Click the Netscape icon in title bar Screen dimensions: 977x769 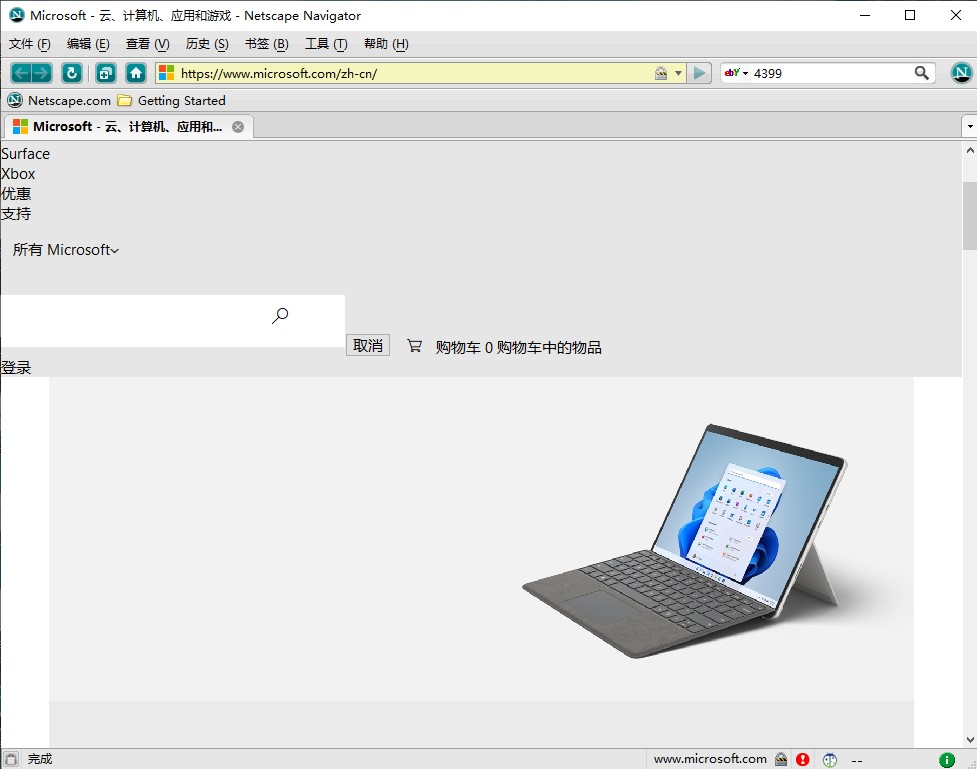(17, 15)
